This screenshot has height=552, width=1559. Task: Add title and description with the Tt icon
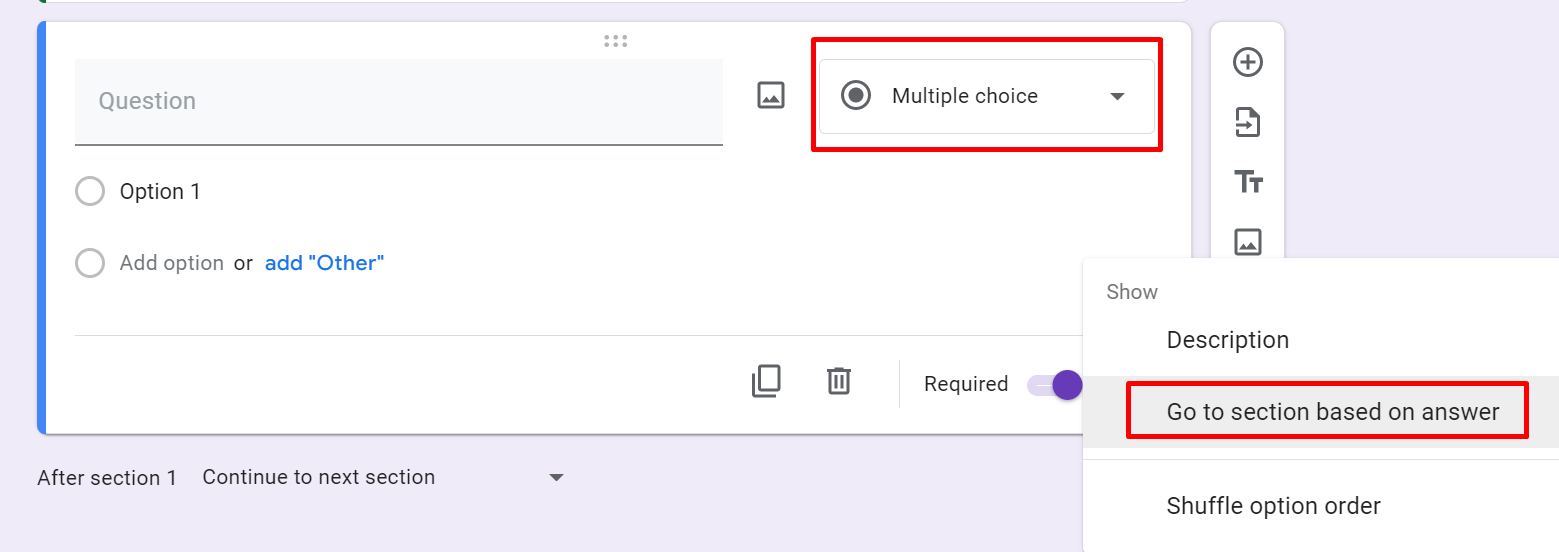[x=1248, y=182]
